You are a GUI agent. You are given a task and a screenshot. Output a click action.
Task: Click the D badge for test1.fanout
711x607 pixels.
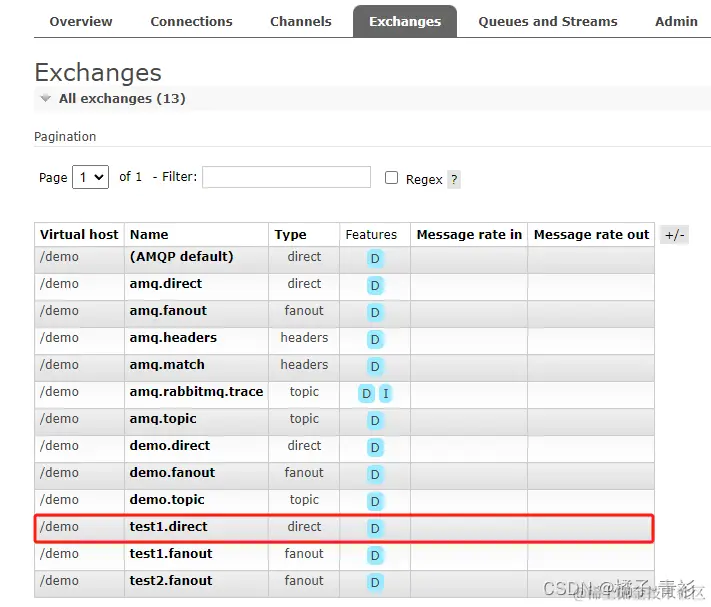(x=375, y=555)
